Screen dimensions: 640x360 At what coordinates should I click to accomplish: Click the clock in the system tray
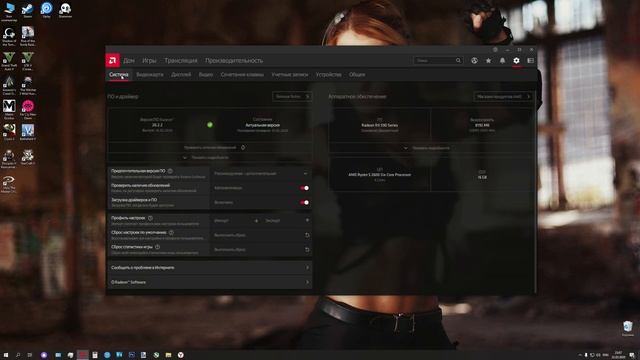click(618, 355)
